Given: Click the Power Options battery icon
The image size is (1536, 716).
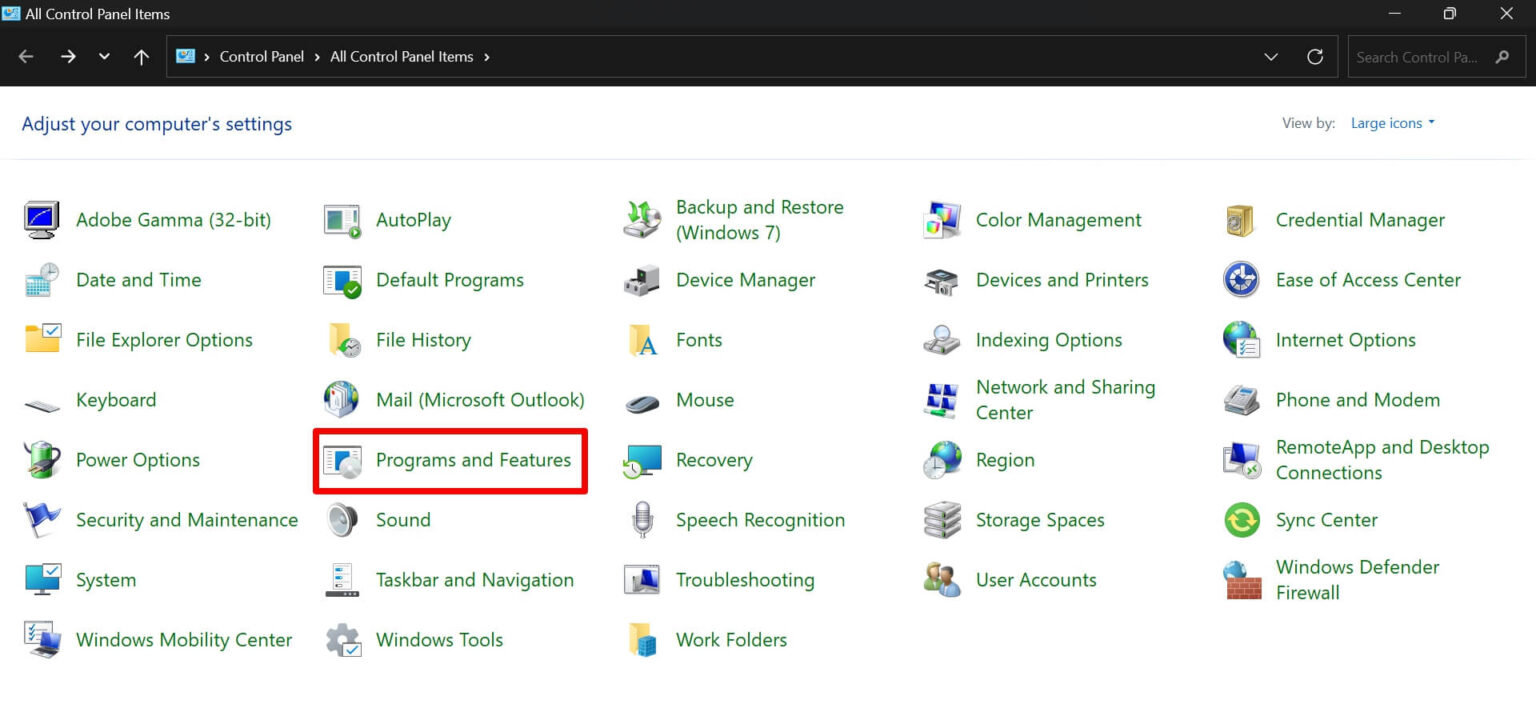Looking at the screenshot, I should pos(42,460).
